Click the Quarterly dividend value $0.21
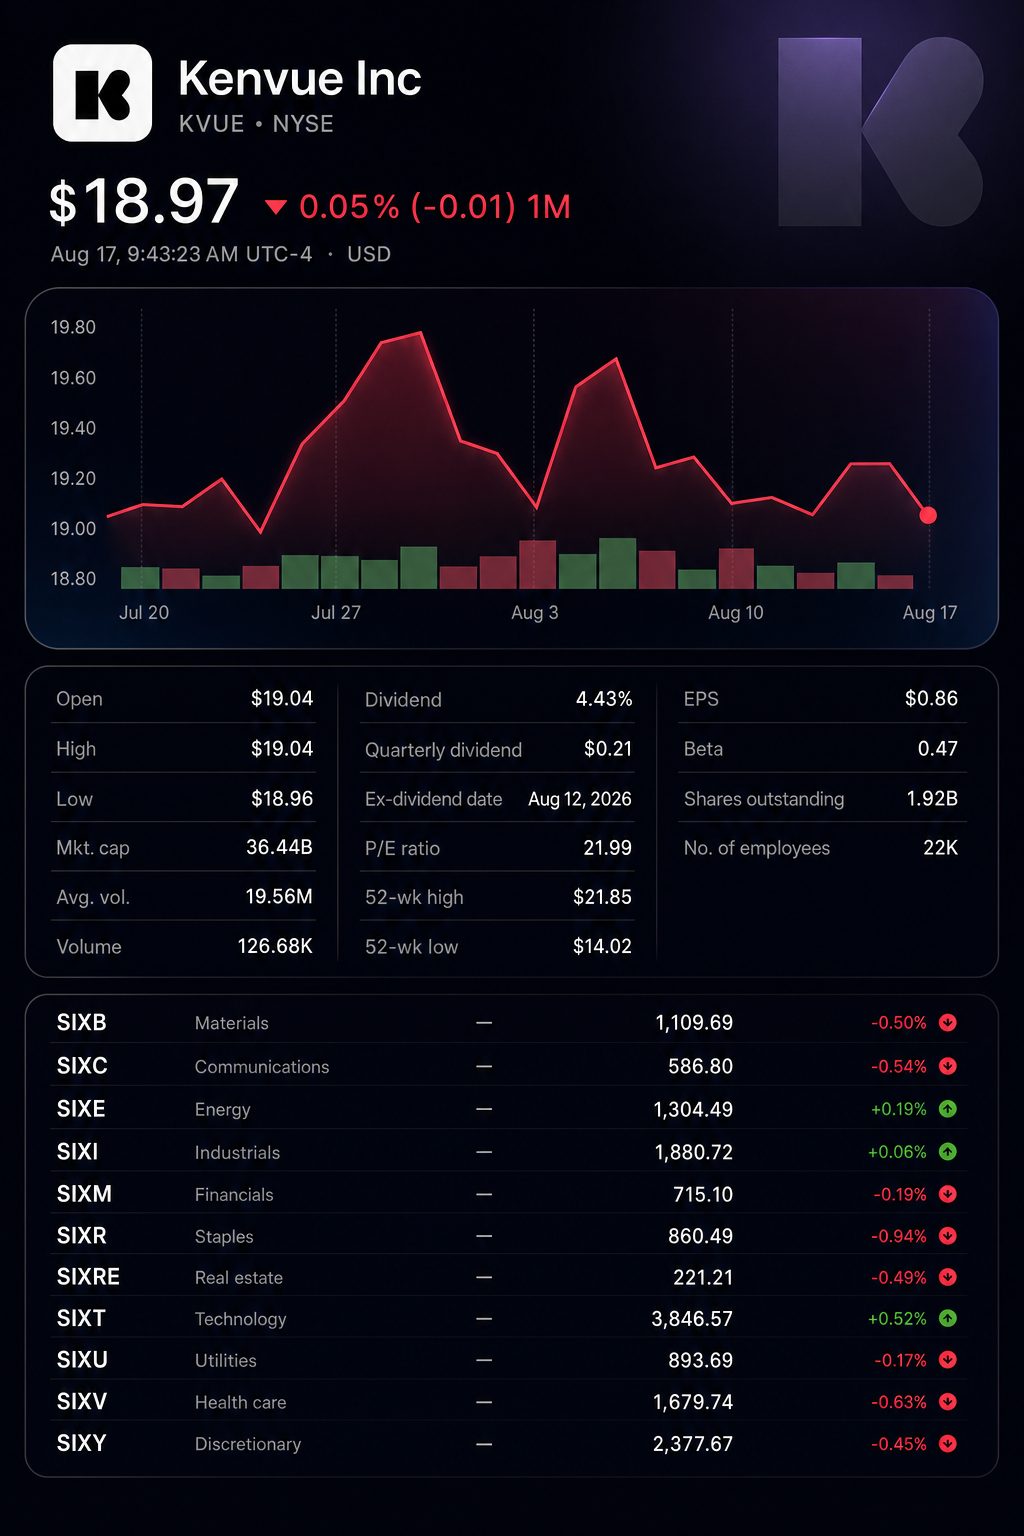Image resolution: width=1024 pixels, height=1536 pixels. tap(608, 749)
